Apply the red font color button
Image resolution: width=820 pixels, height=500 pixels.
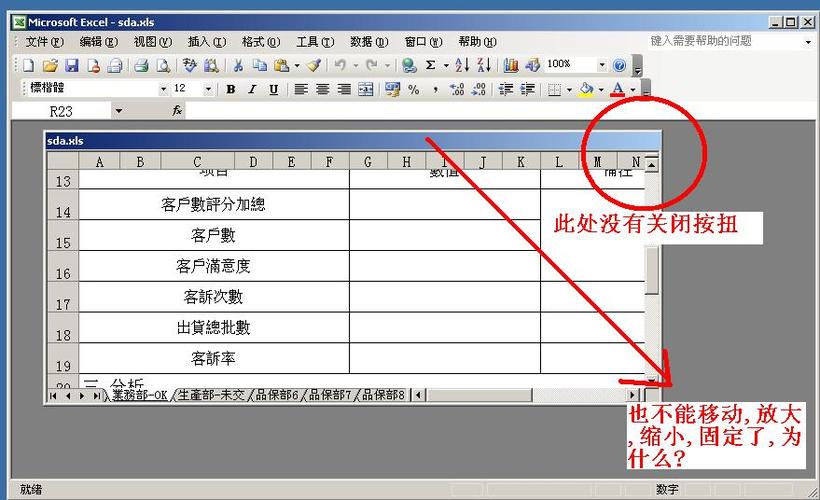coord(618,89)
